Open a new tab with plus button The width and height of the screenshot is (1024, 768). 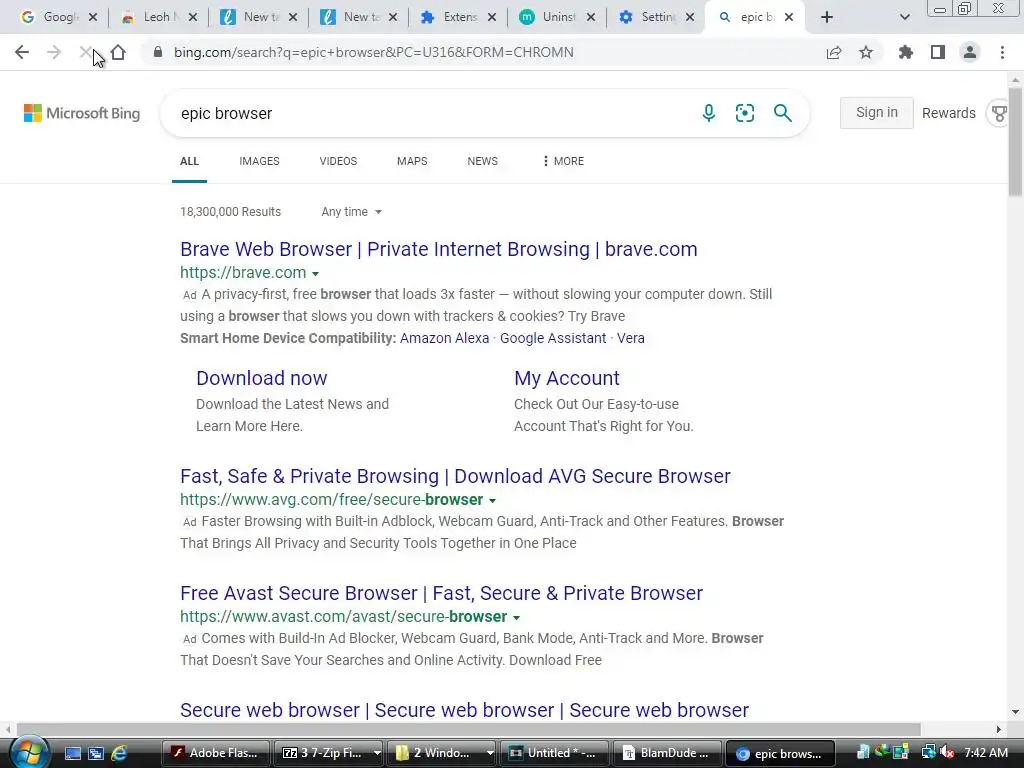tap(827, 17)
